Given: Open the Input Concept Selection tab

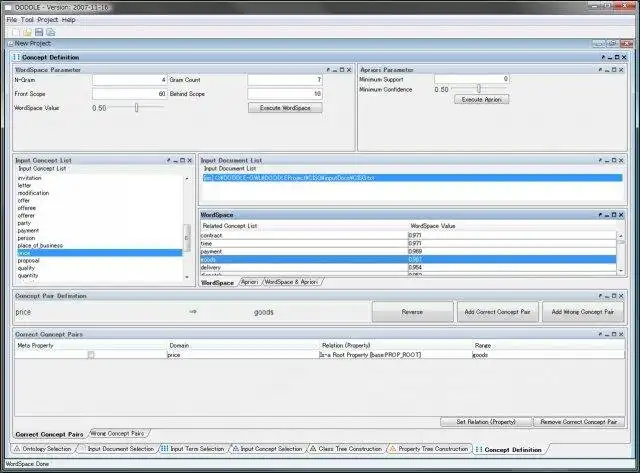Looking at the screenshot, I should pos(268,449).
